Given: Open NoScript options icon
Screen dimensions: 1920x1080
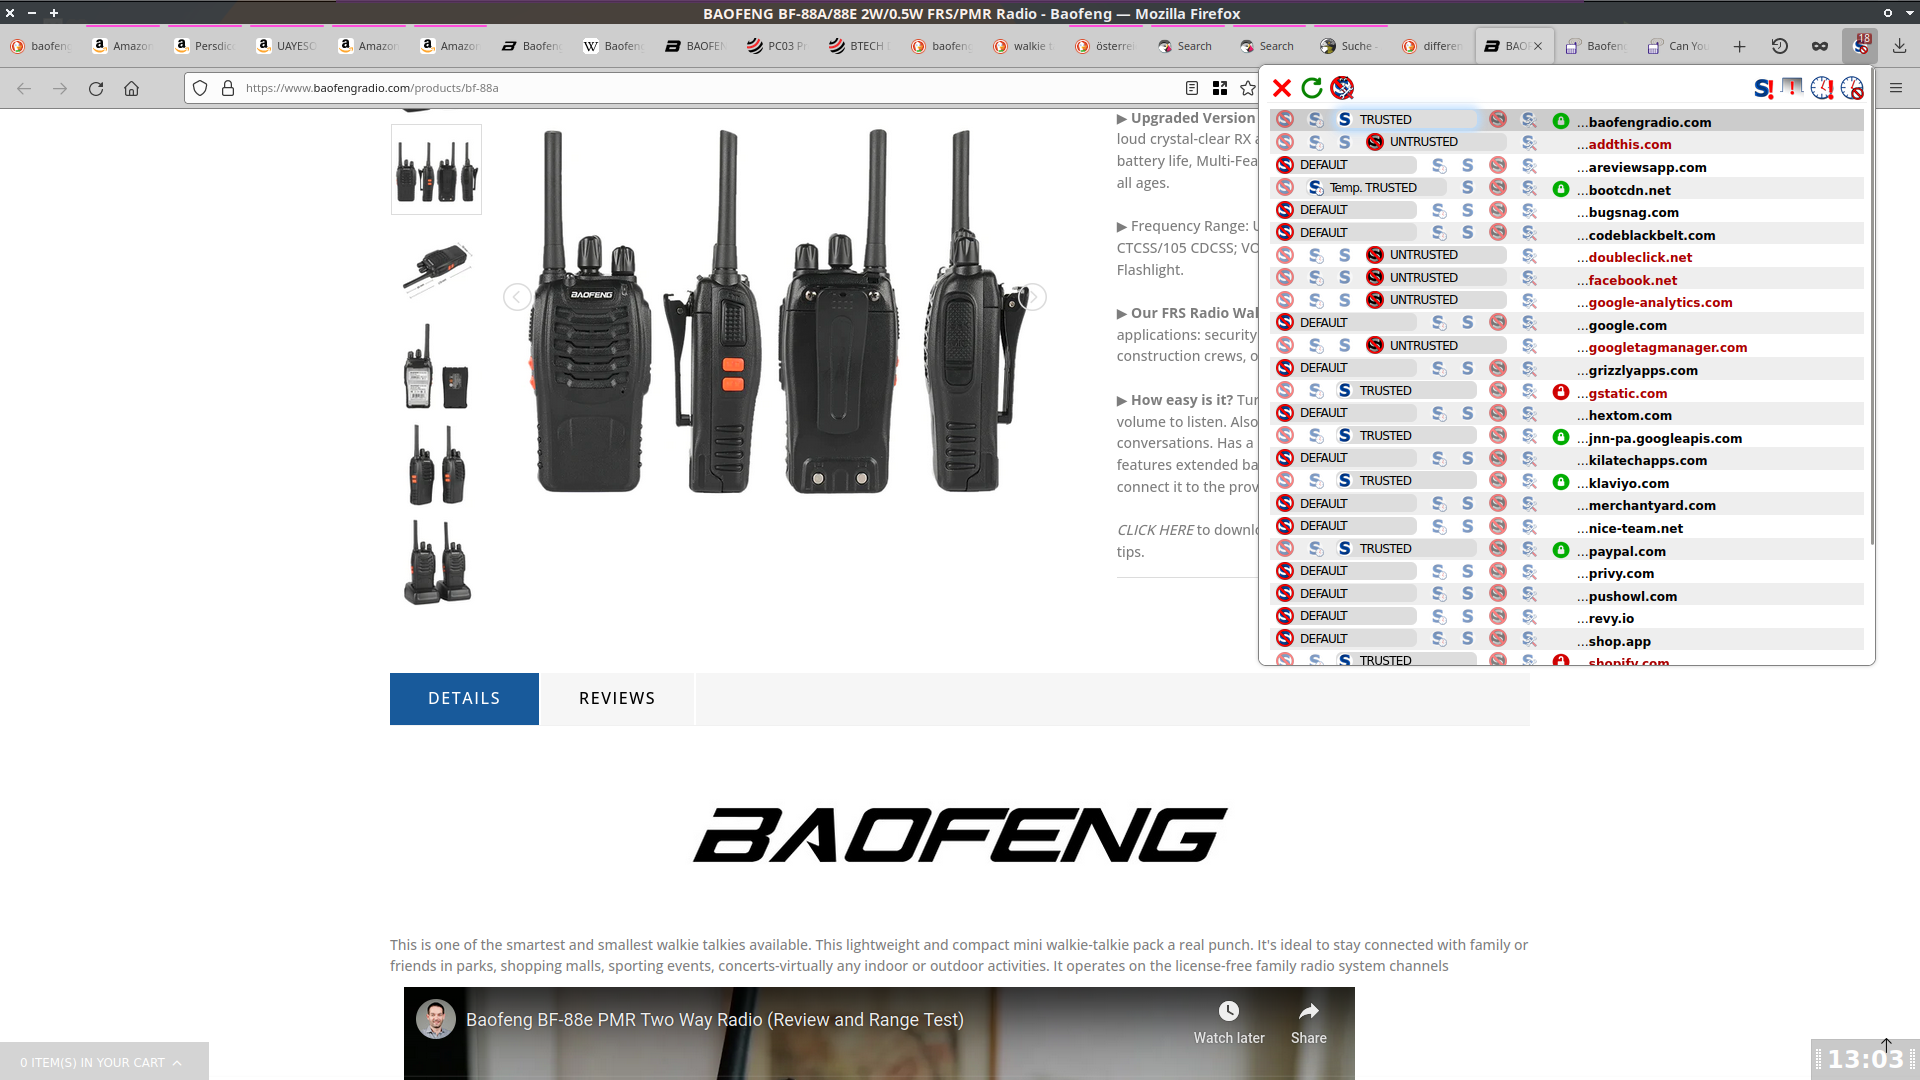Looking at the screenshot, I should tap(1342, 88).
